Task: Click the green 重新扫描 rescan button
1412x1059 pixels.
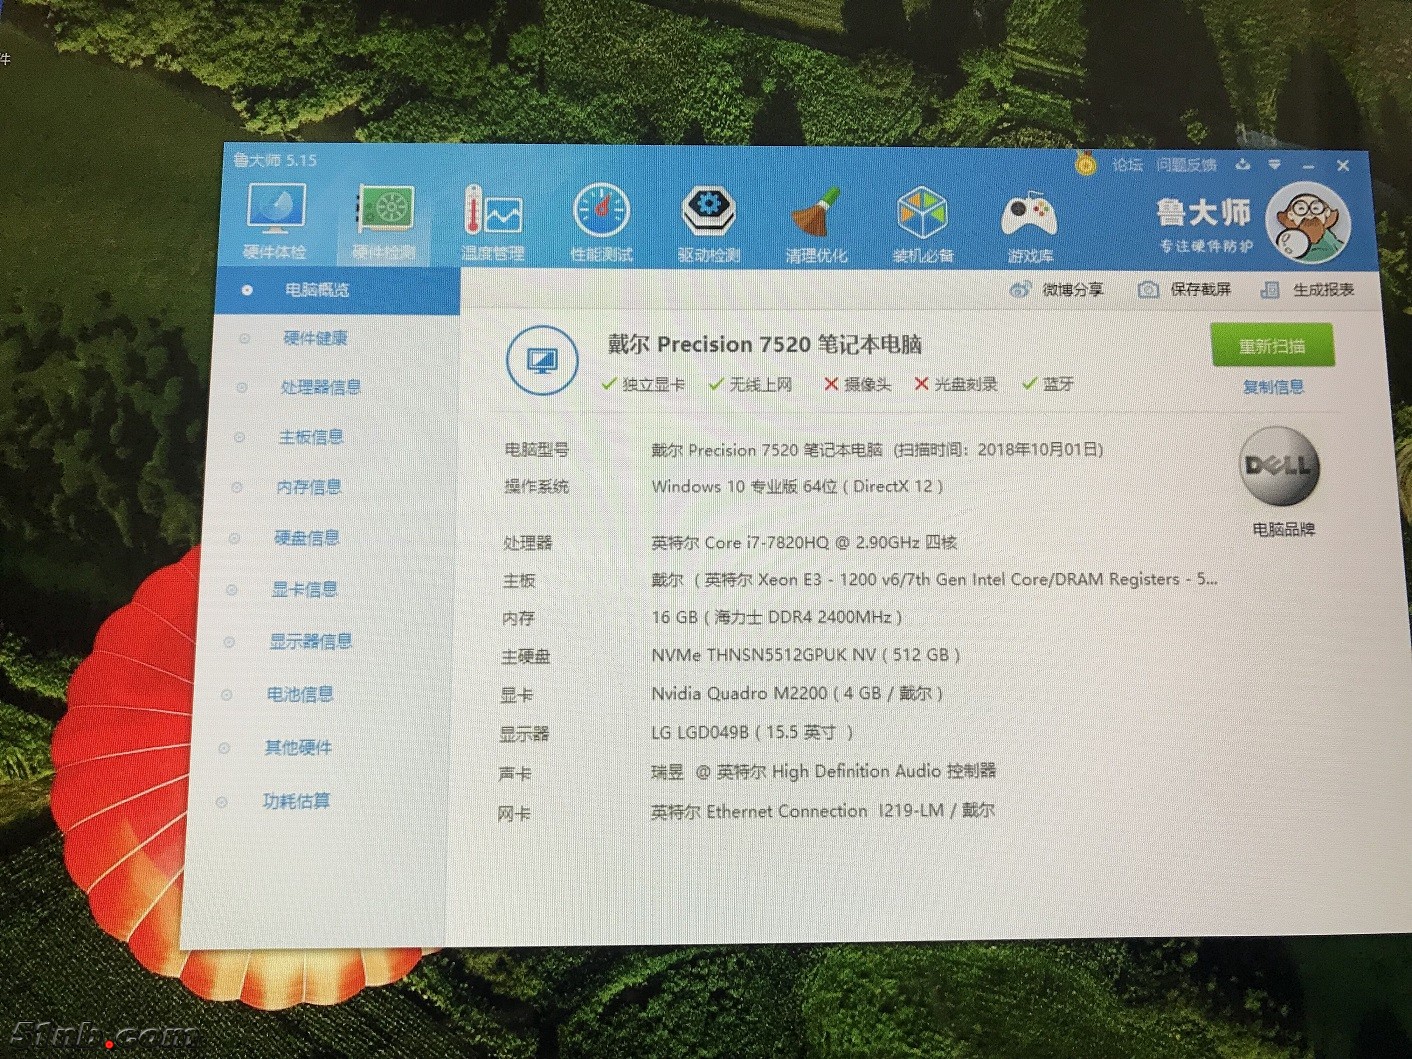Action: pyautogui.click(x=1272, y=346)
